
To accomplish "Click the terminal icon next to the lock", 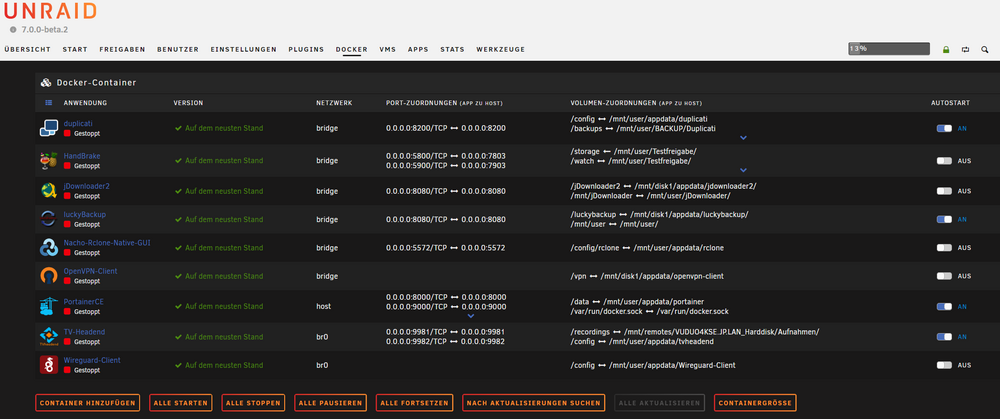I will pyautogui.click(x=966, y=49).
